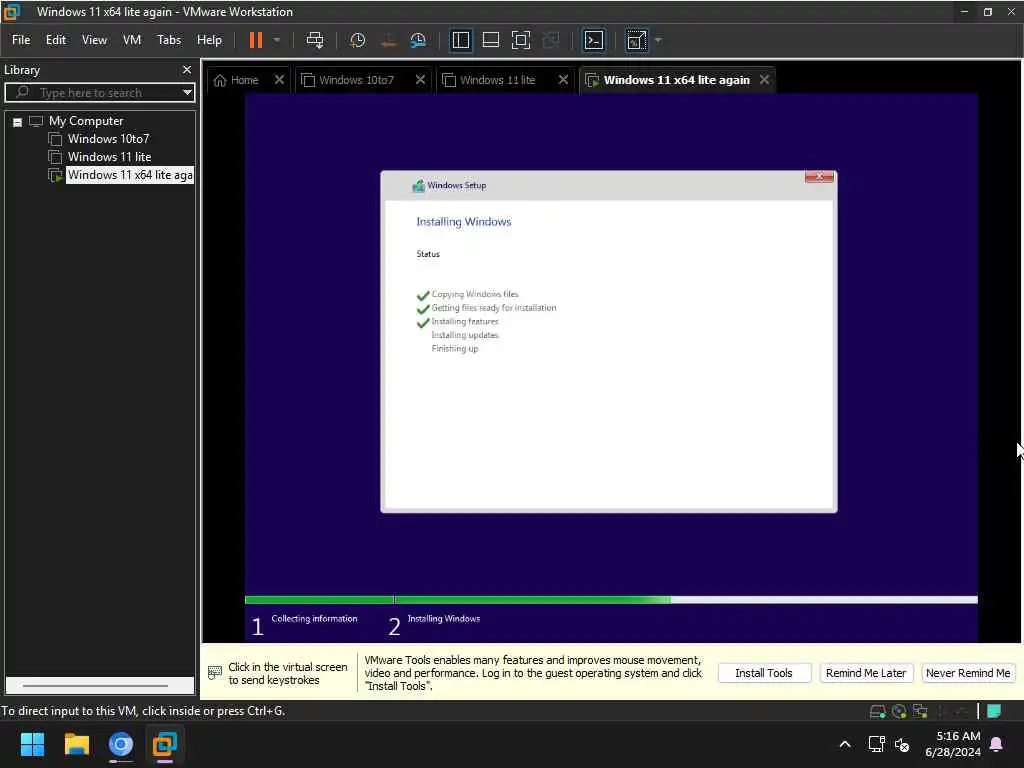Collapse the My Computer tree node
Screen dimensions: 1024x768
pyautogui.click(x=18, y=121)
